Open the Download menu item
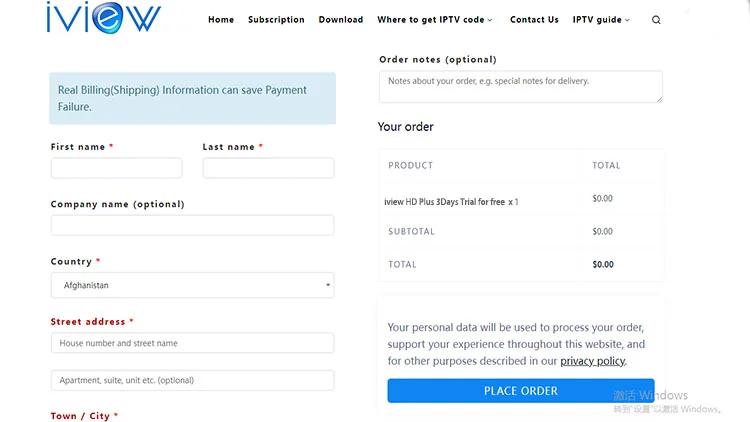The image size is (750, 422). pos(341,20)
